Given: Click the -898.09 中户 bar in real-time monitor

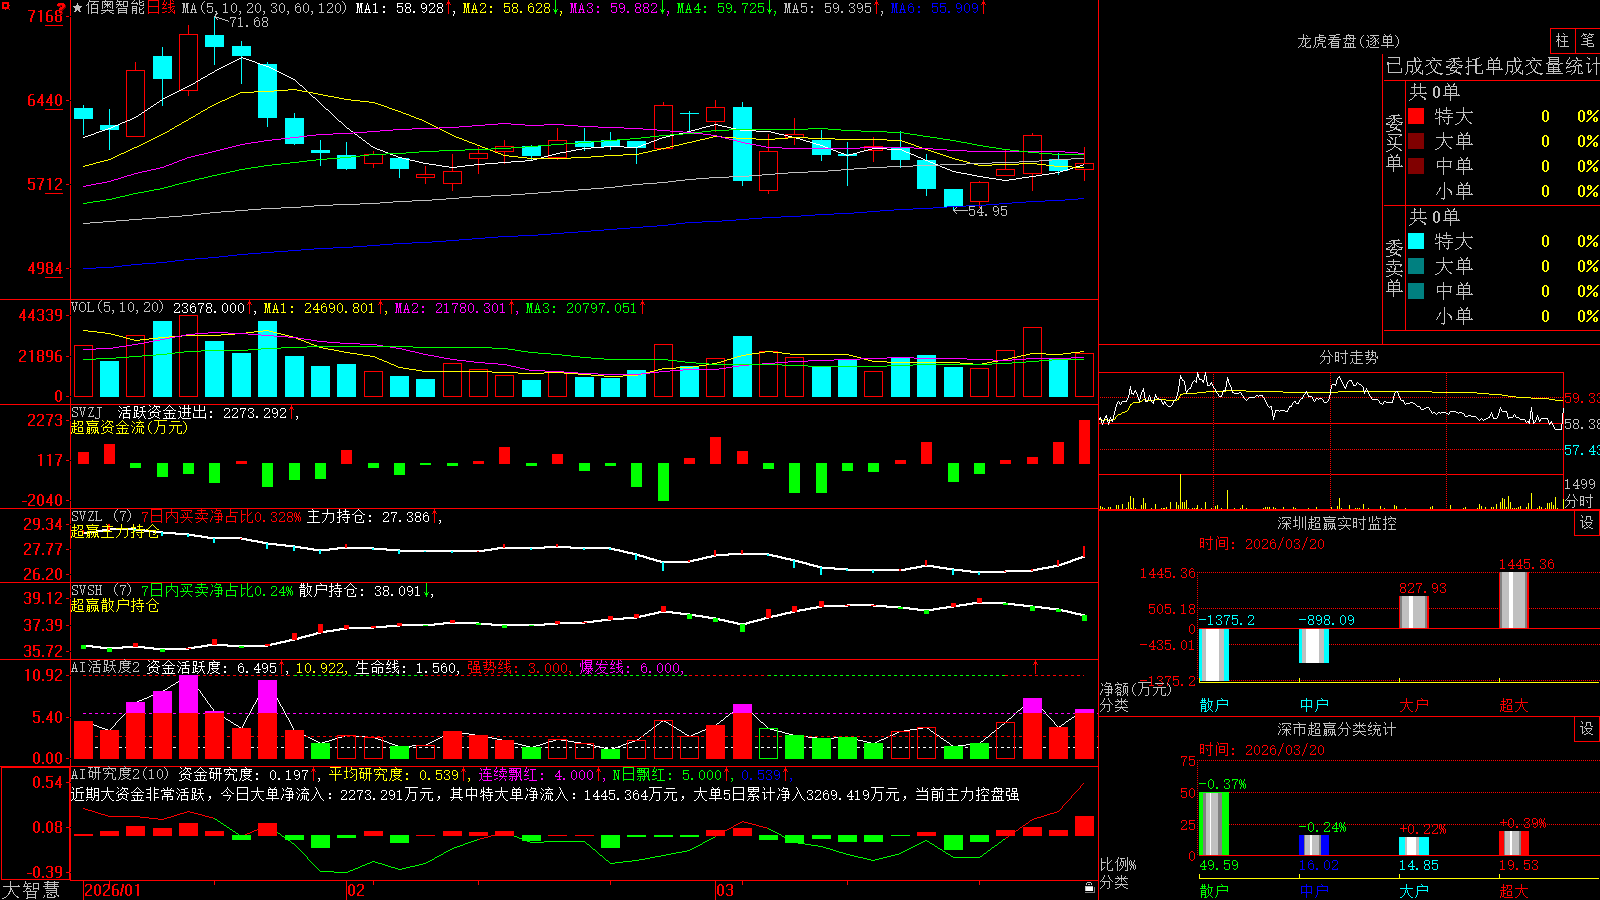Looking at the screenshot, I should pyautogui.click(x=1314, y=646).
